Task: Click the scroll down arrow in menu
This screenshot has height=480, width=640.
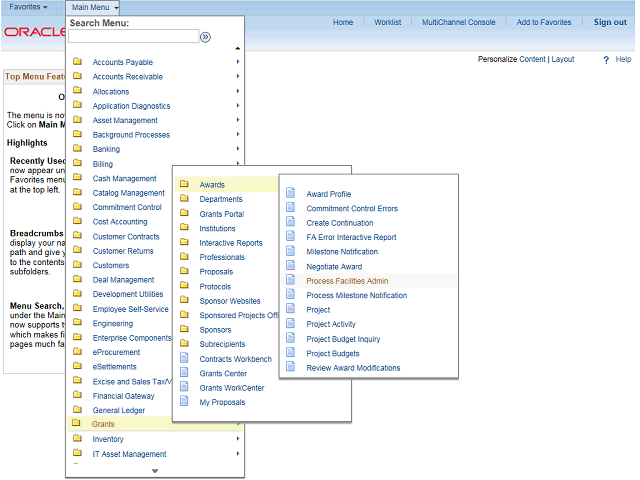Action: point(154,470)
